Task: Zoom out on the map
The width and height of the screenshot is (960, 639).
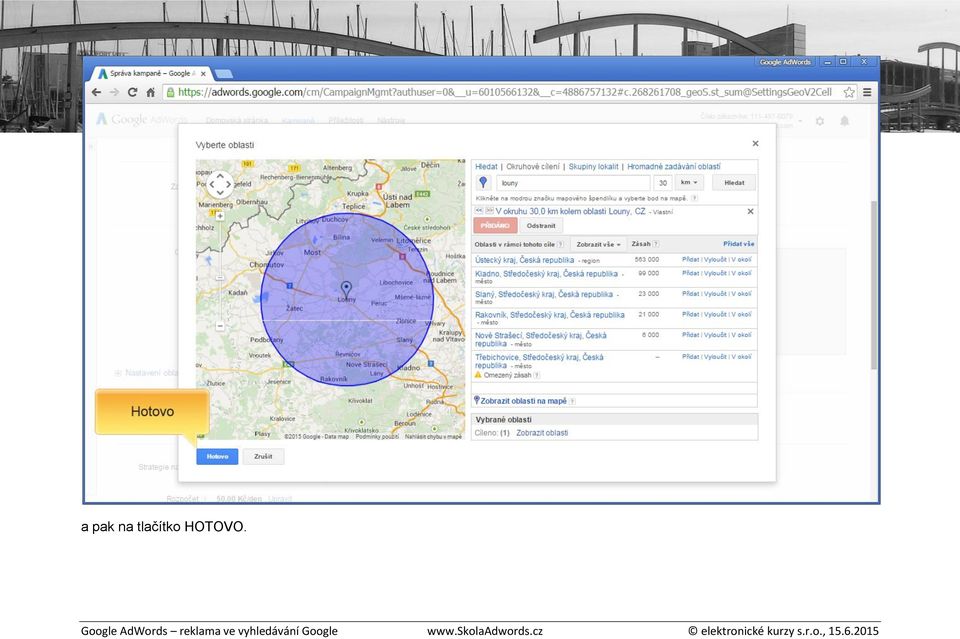Action: (x=220, y=326)
